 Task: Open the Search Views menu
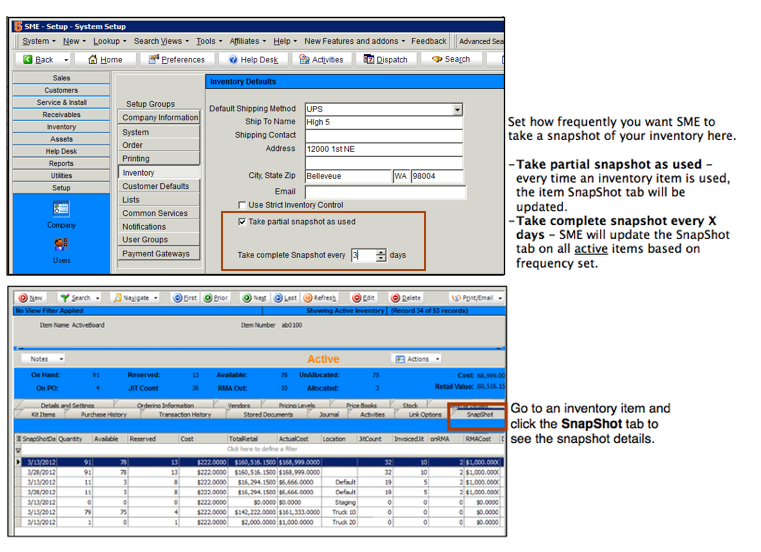click(161, 41)
